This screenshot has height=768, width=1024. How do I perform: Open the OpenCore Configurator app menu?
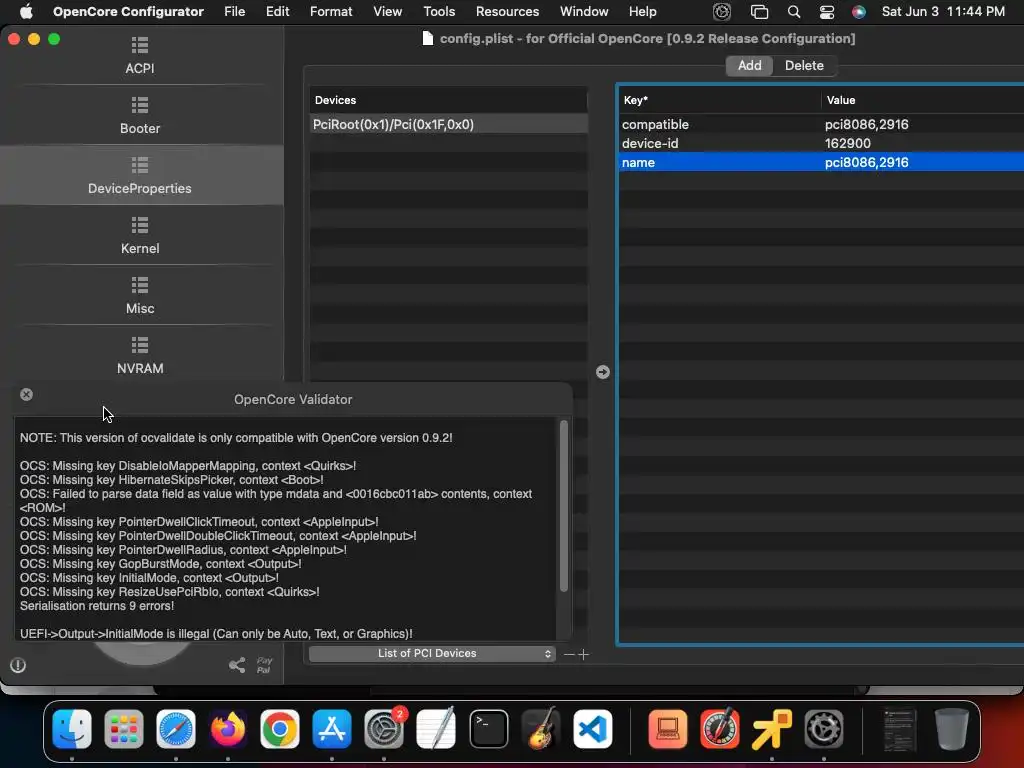[x=128, y=11]
